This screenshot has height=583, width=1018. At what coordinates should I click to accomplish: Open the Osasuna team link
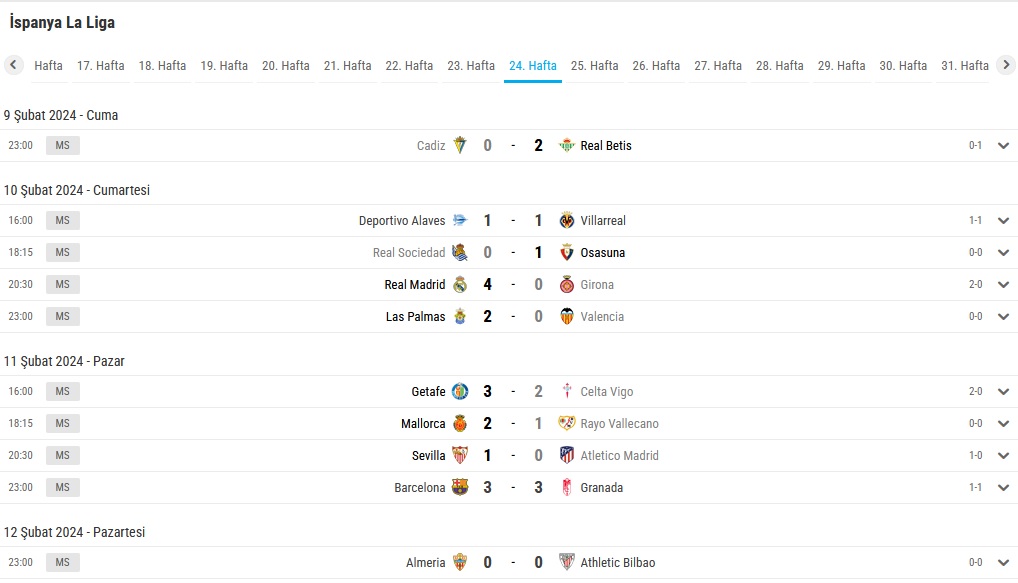coord(602,253)
